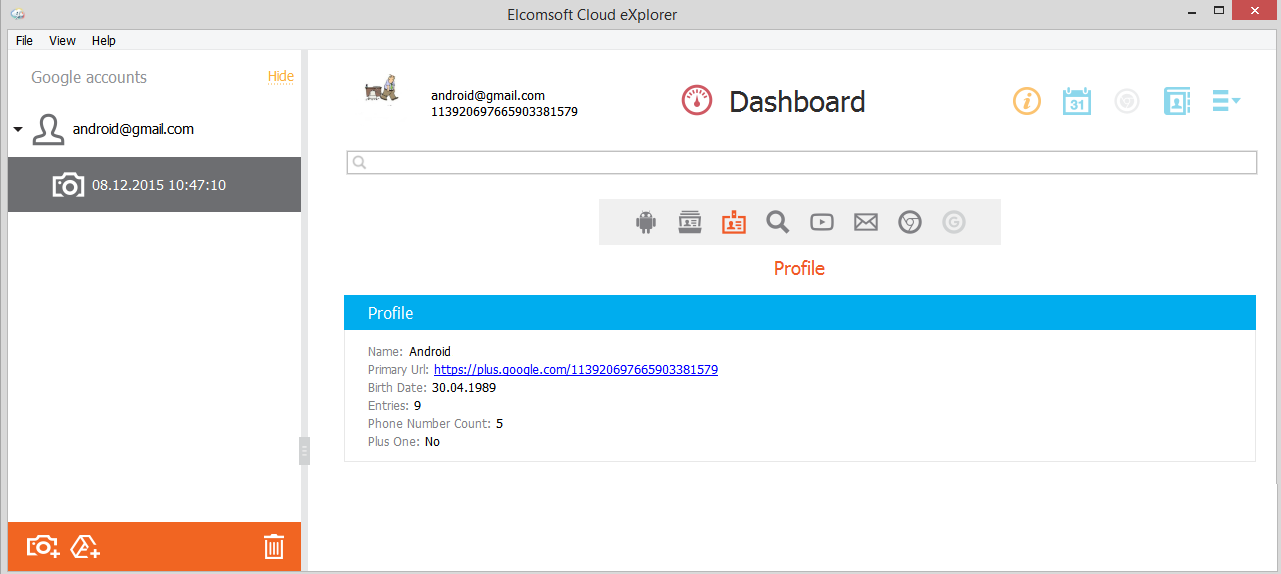Screen dimensions: 1281x574
Task: Select the android@gmail.com account in the sidebar
Action: click(133, 129)
